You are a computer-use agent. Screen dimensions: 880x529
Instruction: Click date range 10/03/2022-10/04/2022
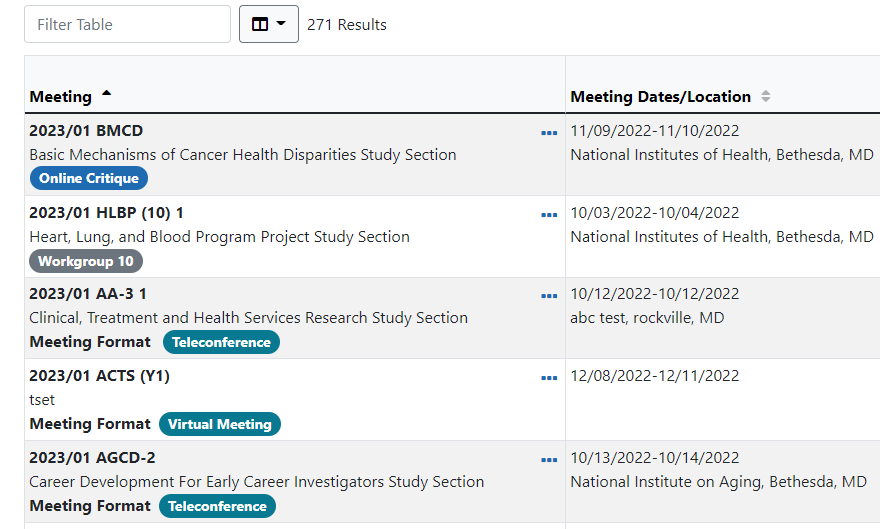(x=654, y=213)
